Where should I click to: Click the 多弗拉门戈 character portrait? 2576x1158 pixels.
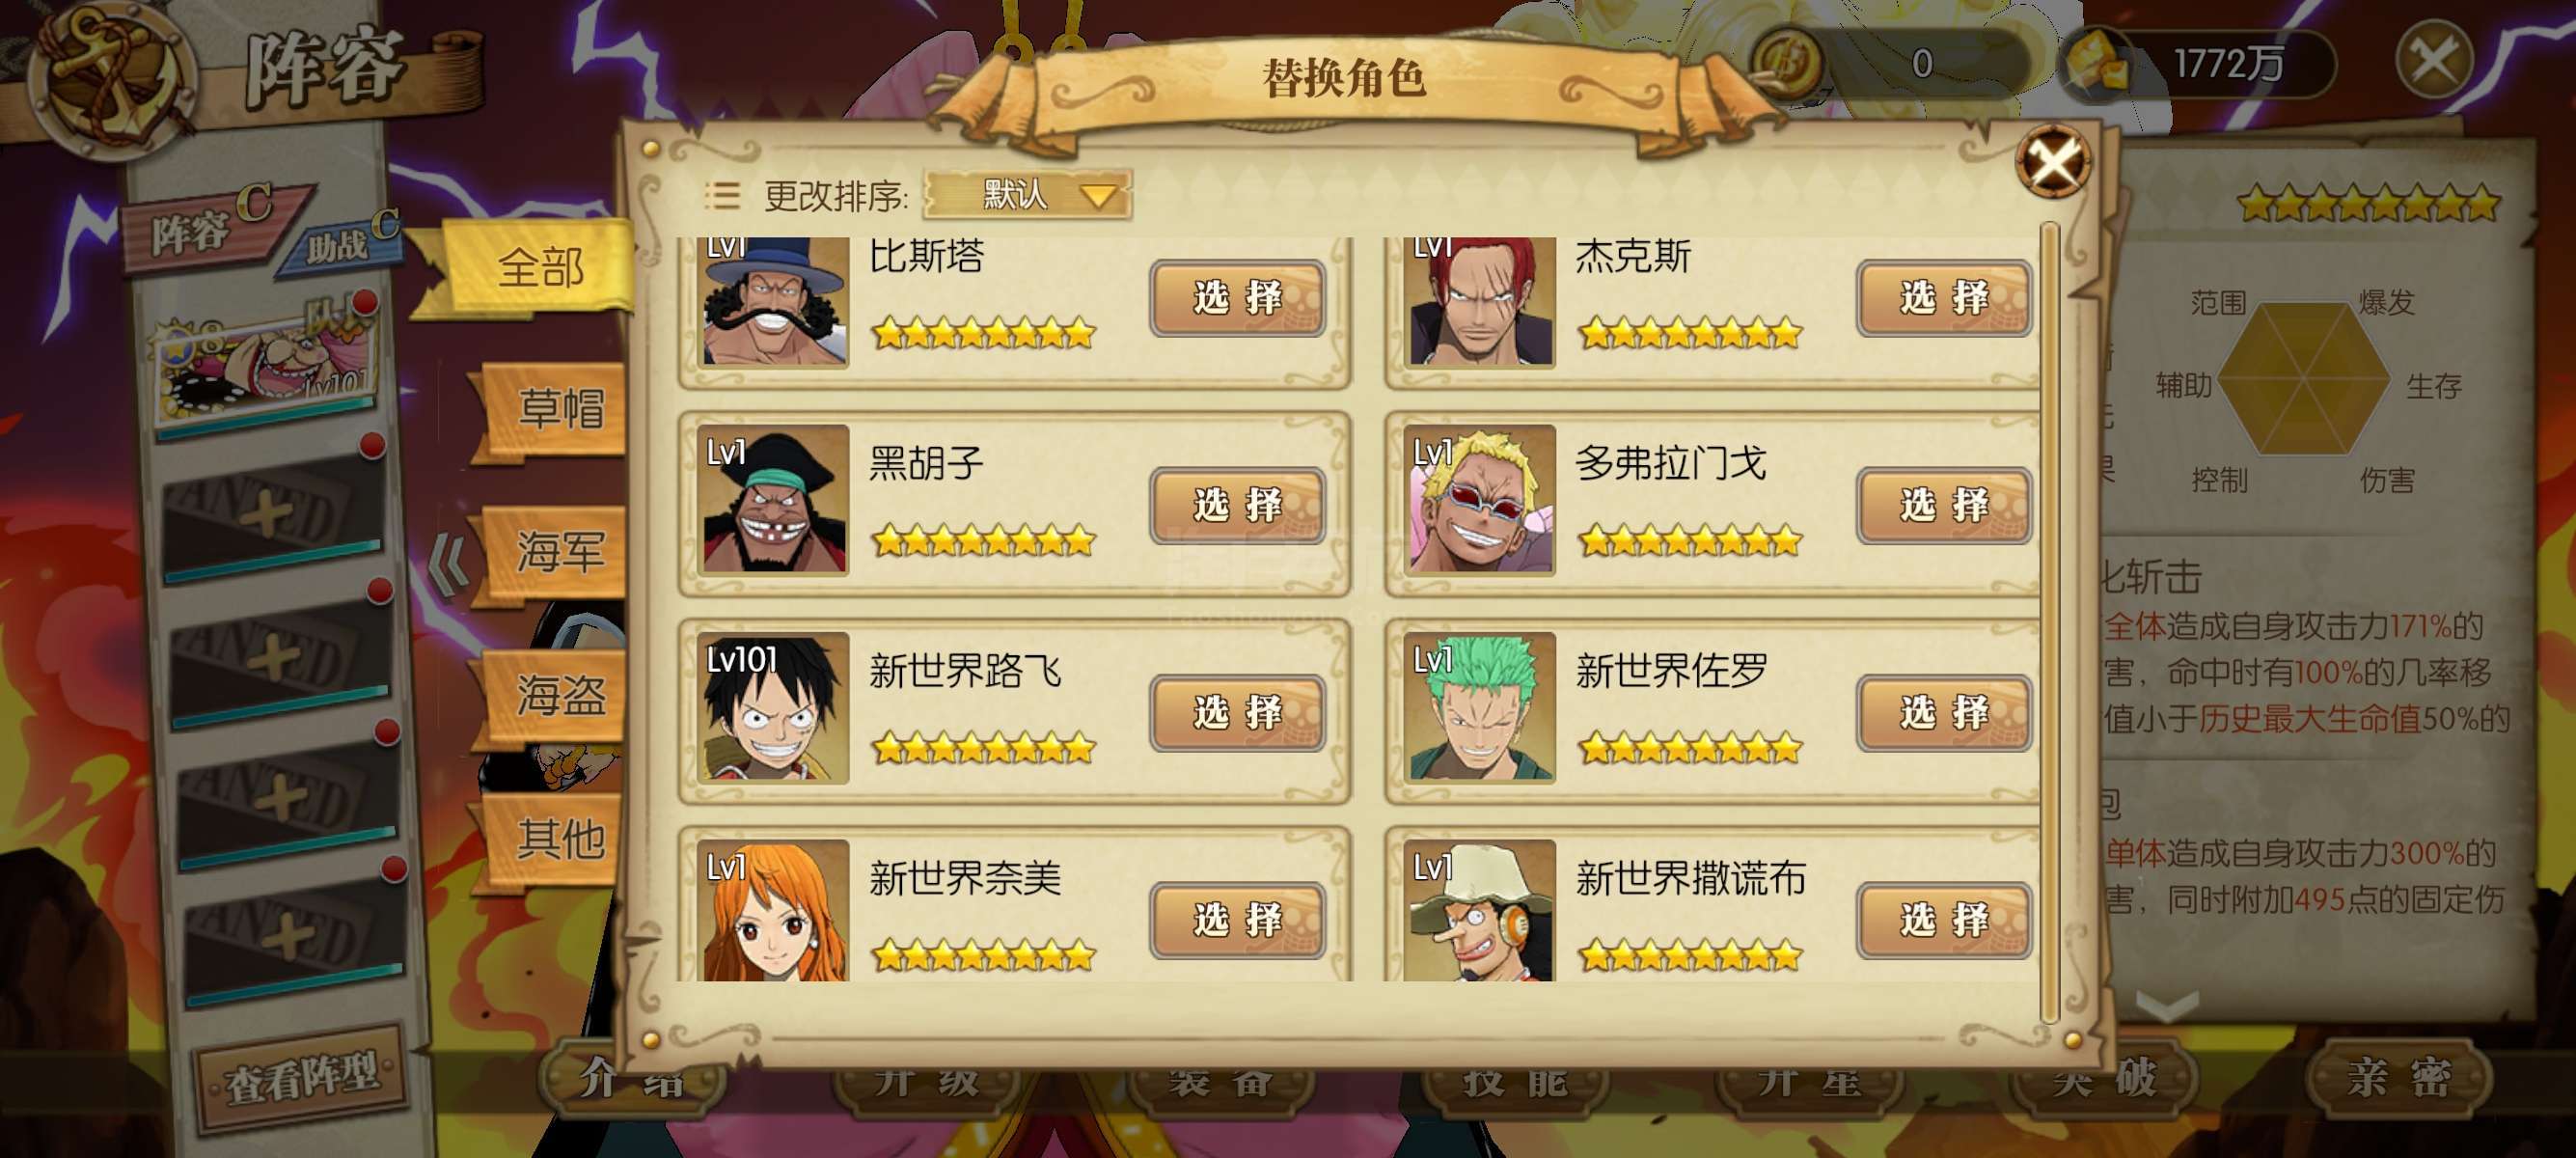[1480, 500]
